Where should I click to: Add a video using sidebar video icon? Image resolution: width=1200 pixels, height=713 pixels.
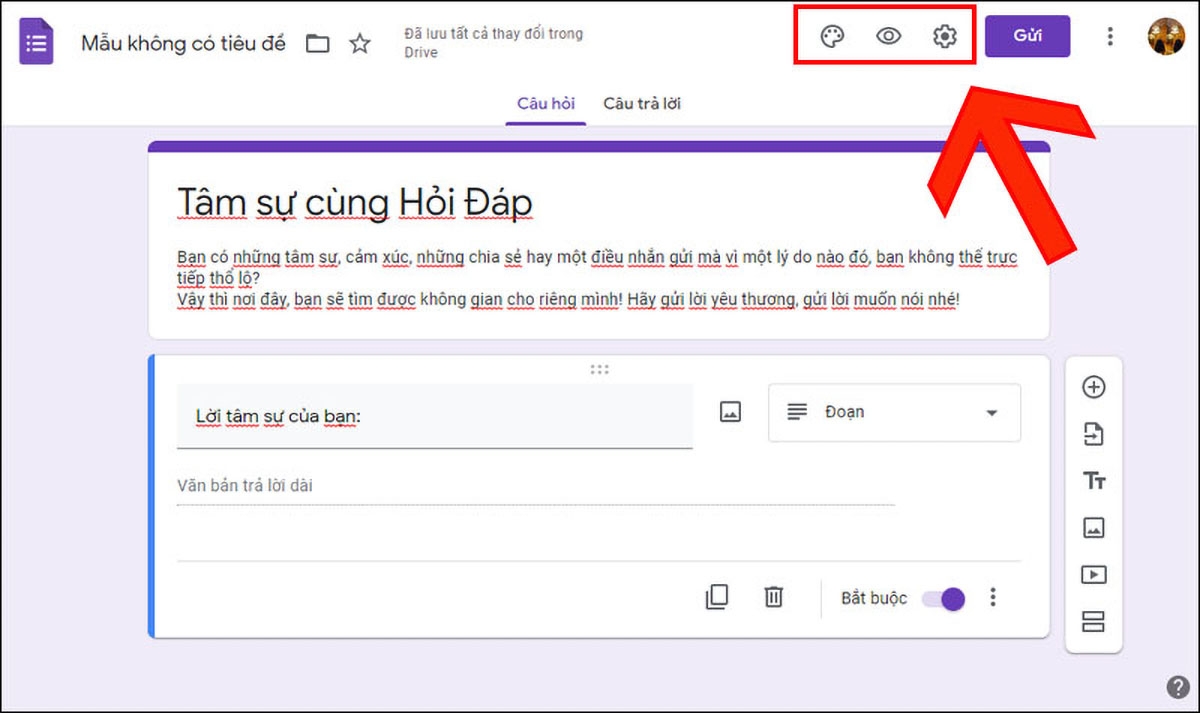(1093, 575)
